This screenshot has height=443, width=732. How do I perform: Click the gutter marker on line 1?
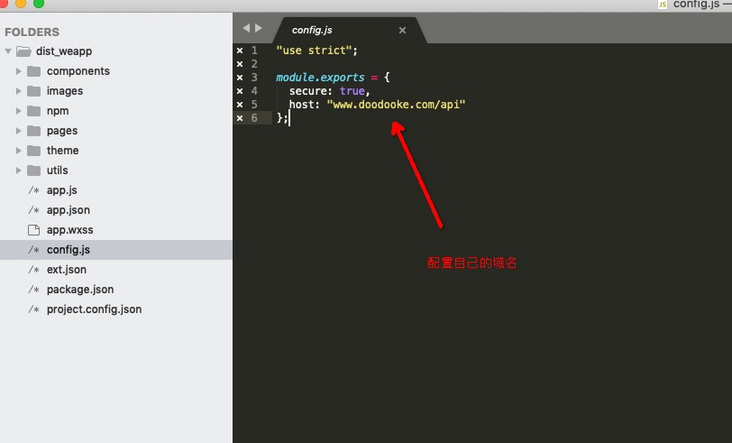239,50
